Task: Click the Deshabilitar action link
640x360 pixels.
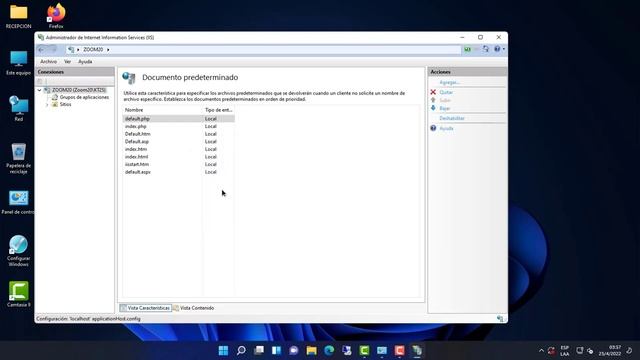Action: tap(452, 118)
